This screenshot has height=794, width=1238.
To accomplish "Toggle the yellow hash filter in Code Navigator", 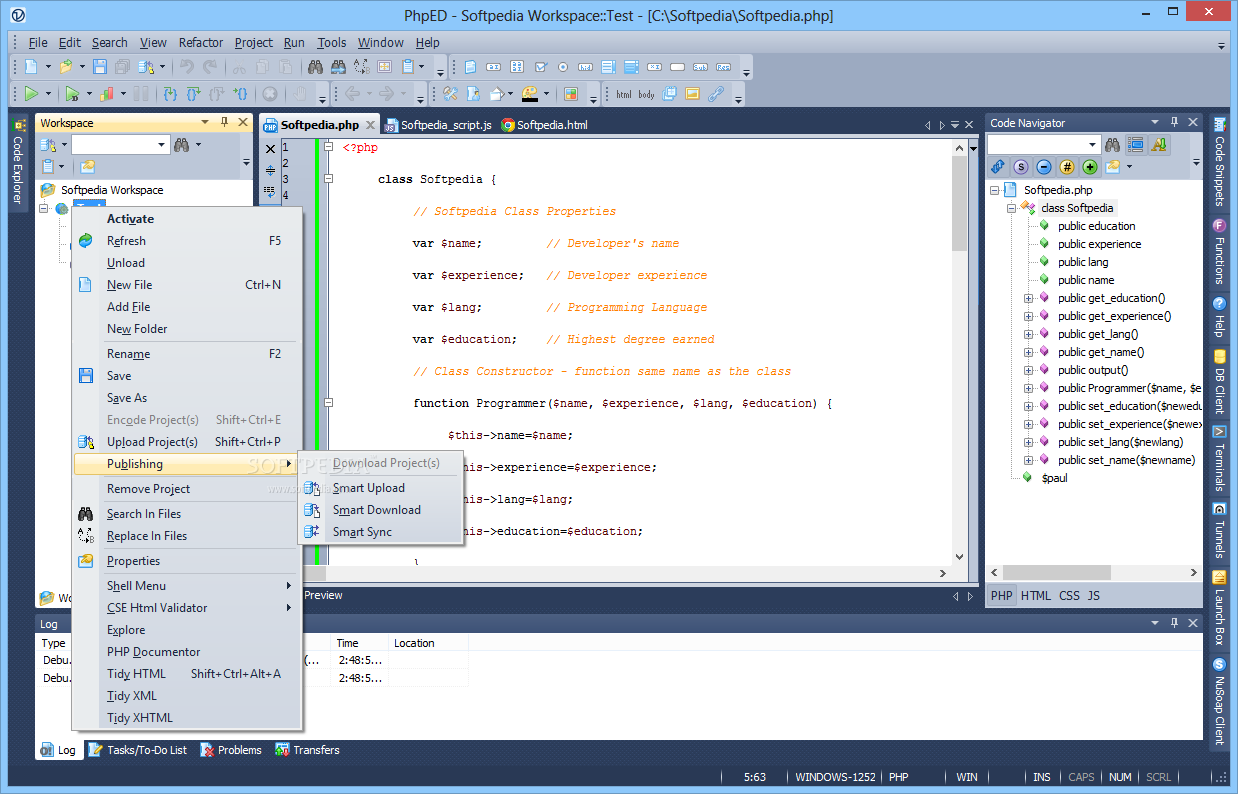I will [x=1067, y=167].
